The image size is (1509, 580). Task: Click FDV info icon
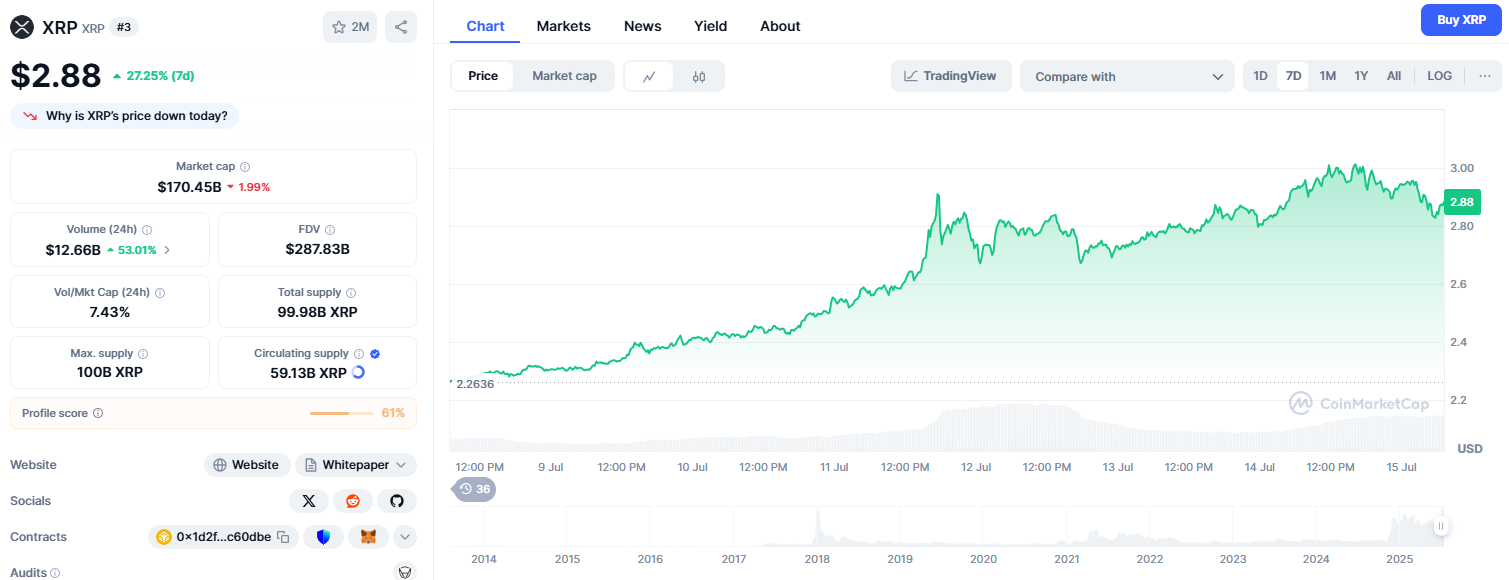point(330,230)
